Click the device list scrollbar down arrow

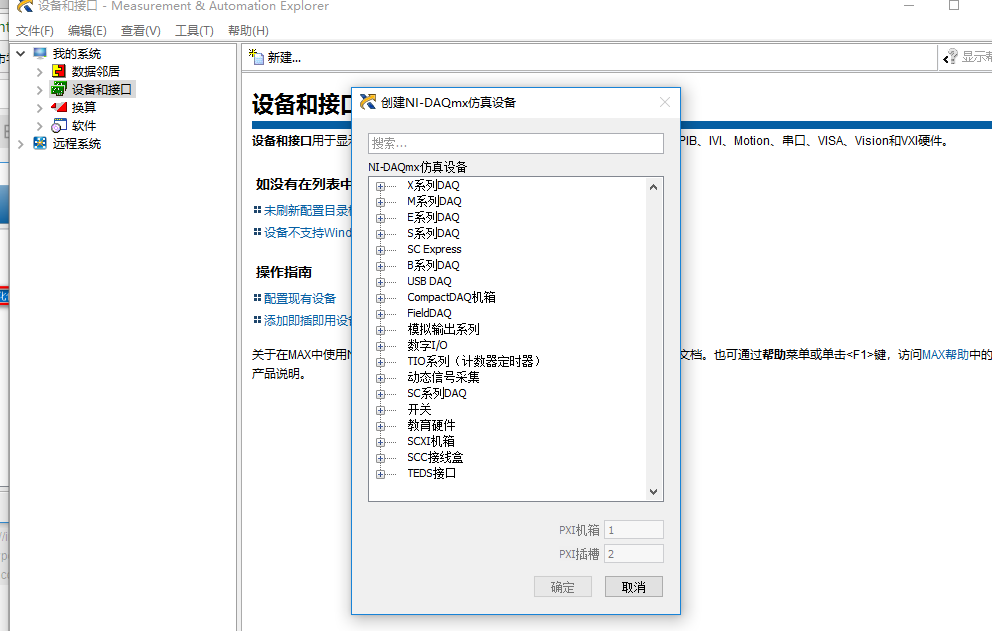click(x=653, y=492)
